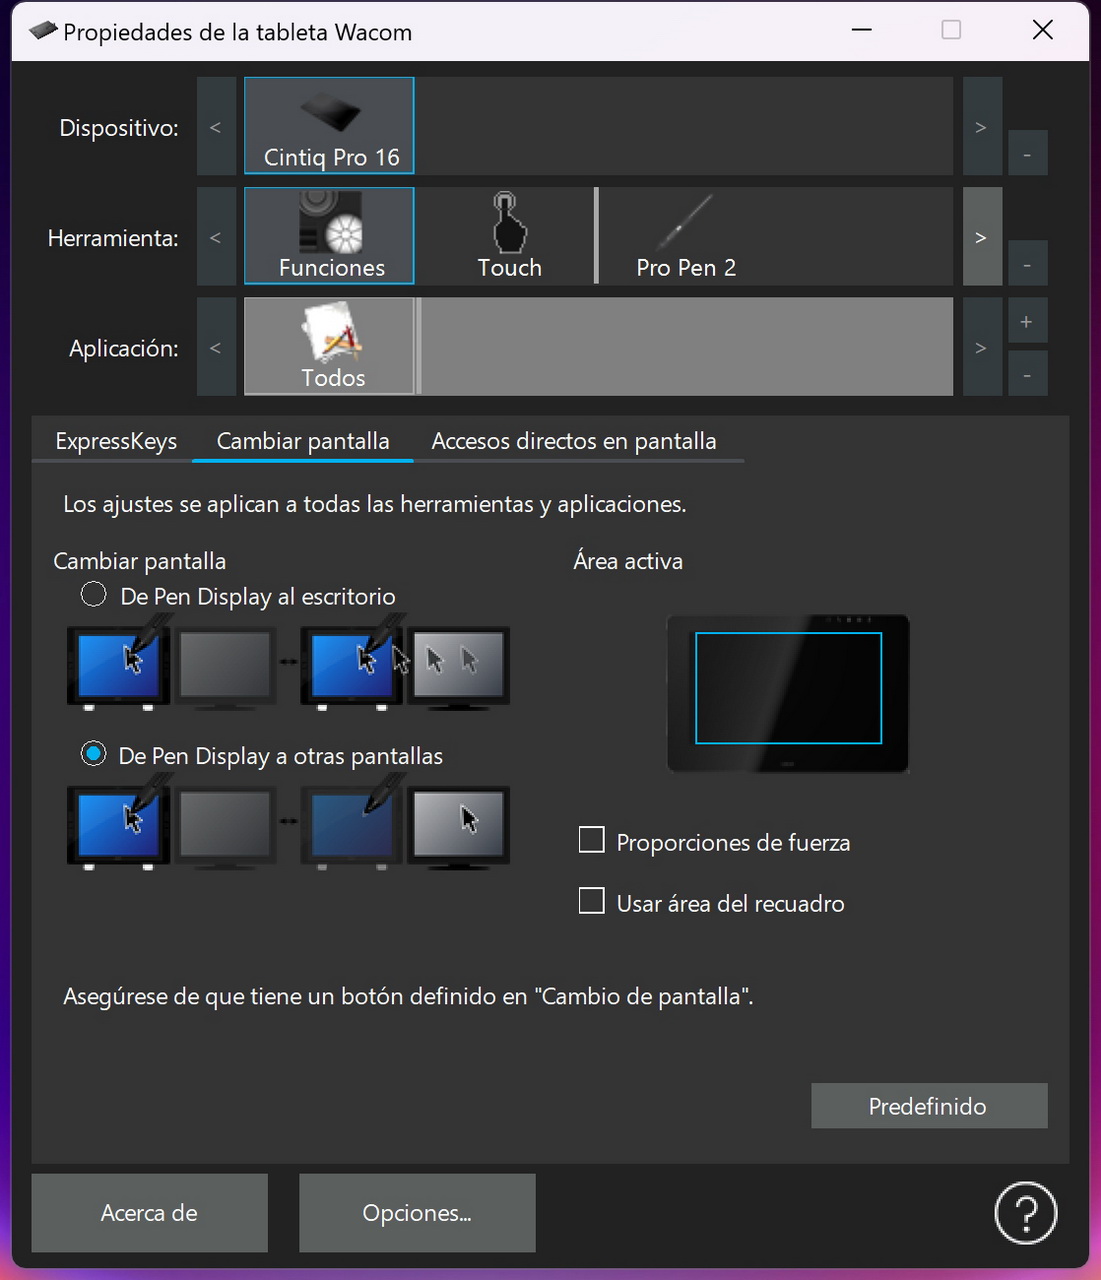Remove device with minus button in Dispositivo row
Image resolution: width=1101 pixels, height=1280 pixels.
1026,155
